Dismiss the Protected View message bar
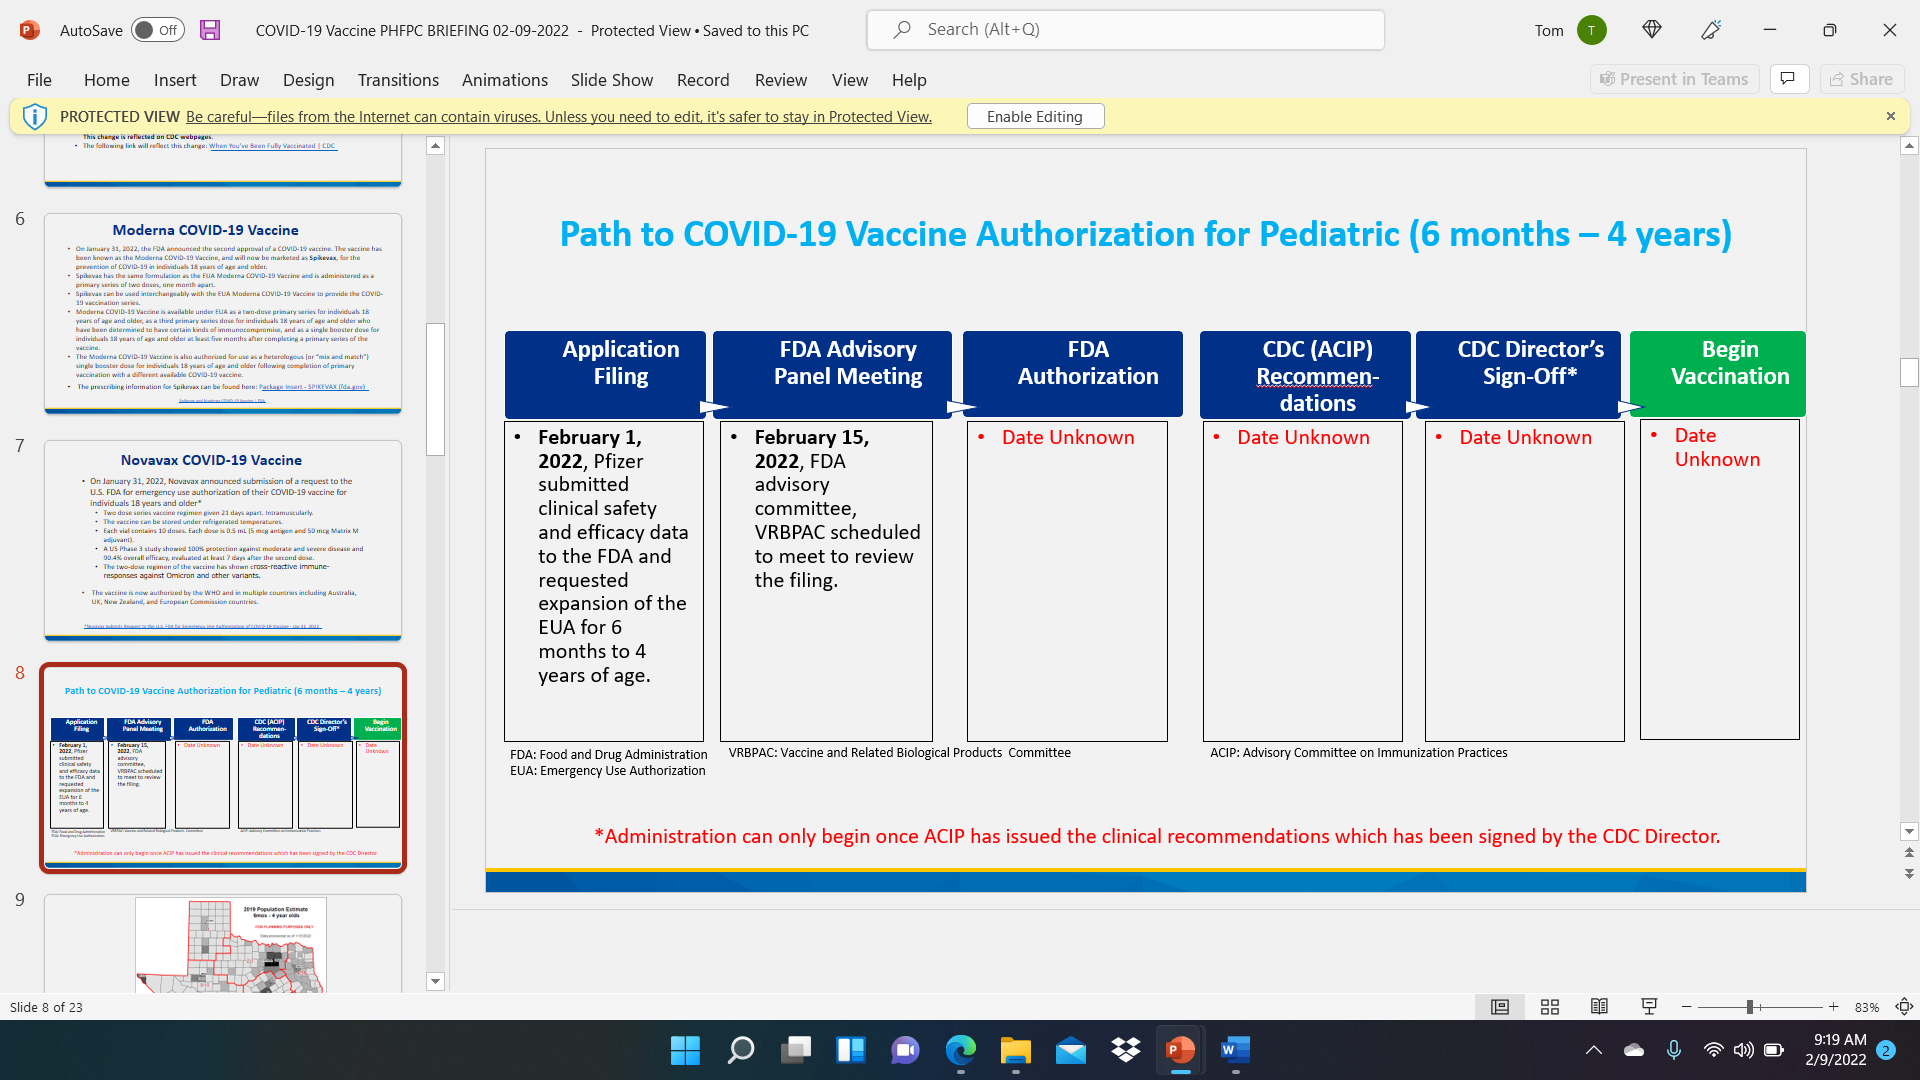Screen dimensions: 1920x1080 1890,116
